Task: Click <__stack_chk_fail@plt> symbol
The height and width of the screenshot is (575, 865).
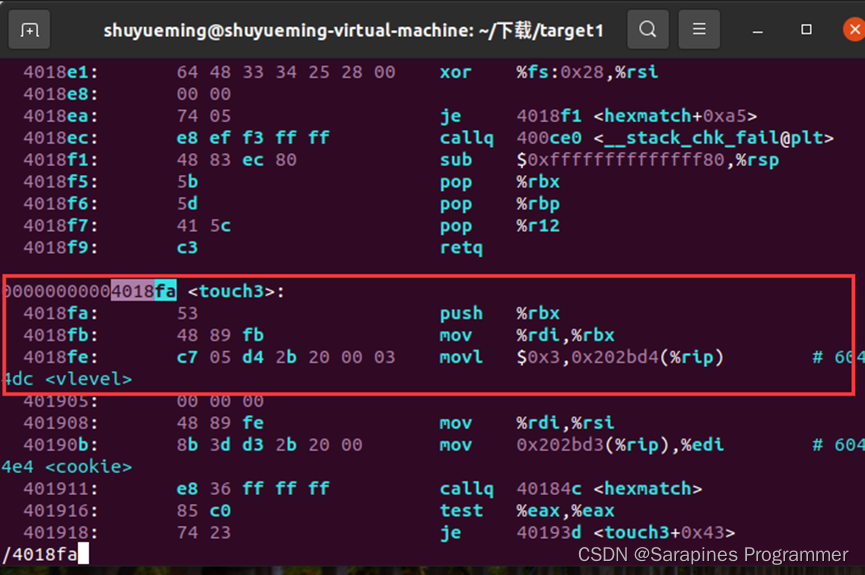Action: tap(713, 138)
